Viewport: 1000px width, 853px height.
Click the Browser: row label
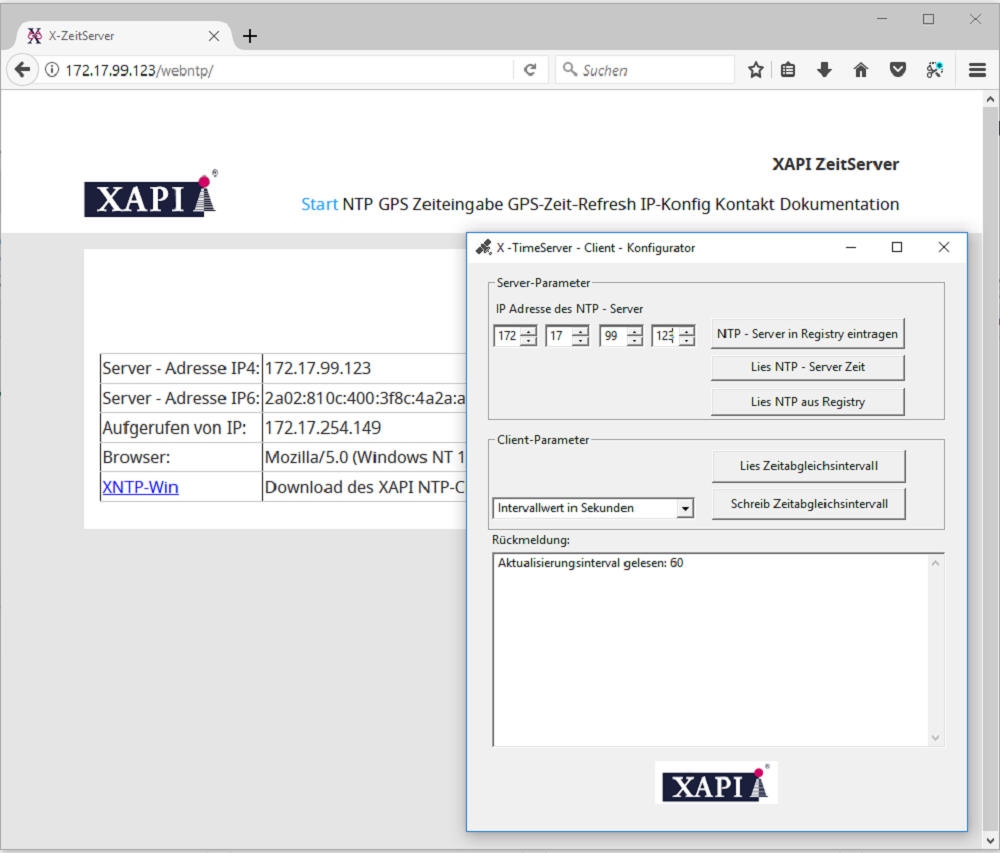[136, 458]
